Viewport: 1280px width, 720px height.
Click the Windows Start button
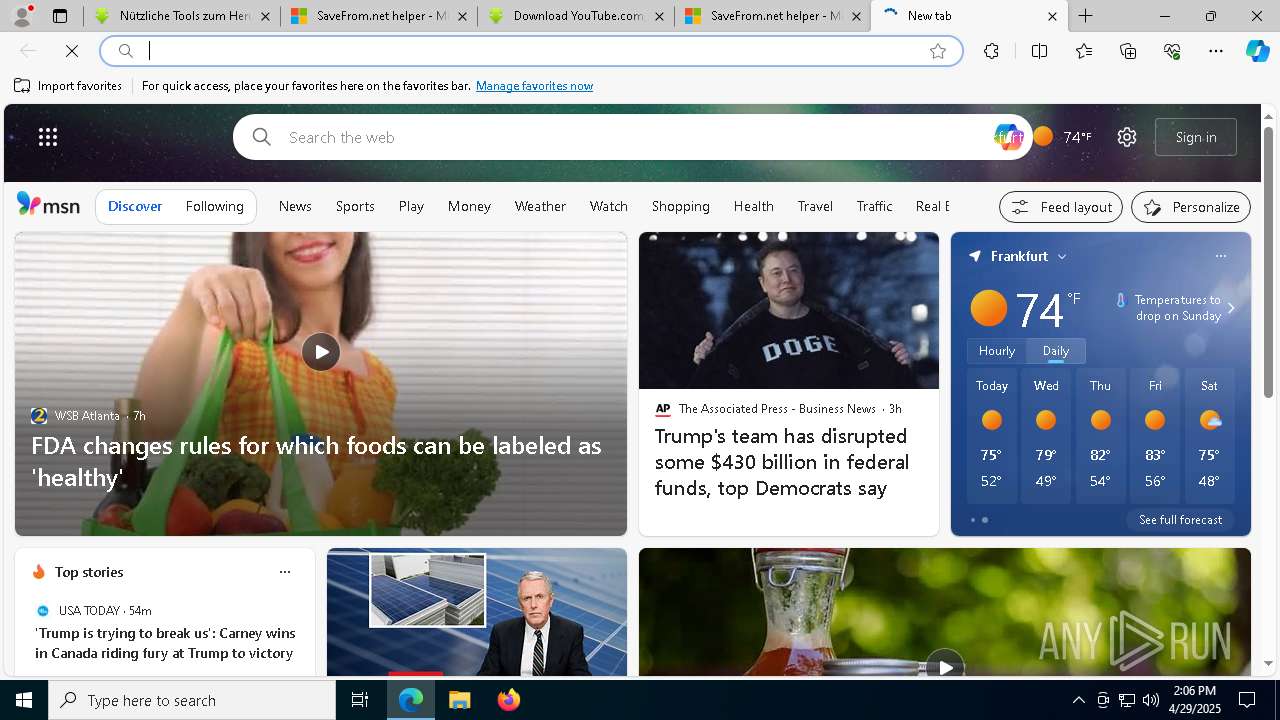[24, 700]
